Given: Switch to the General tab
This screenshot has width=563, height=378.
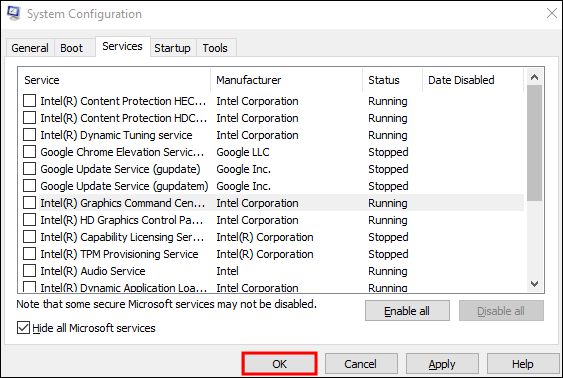Looking at the screenshot, I should pos(30,48).
